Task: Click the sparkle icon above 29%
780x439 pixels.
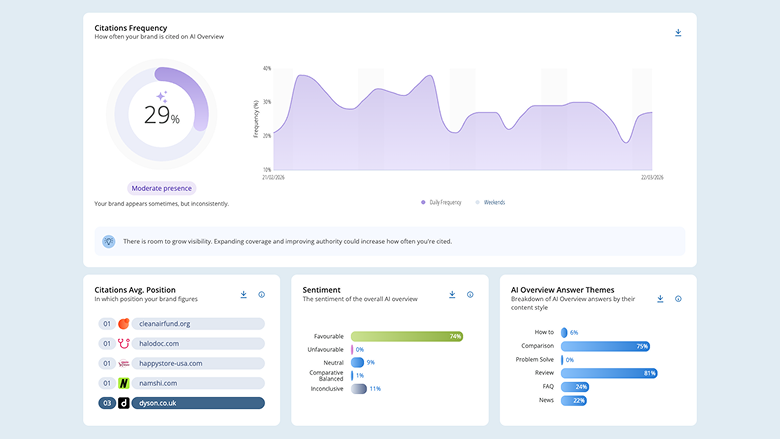Action: coord(162,96)
